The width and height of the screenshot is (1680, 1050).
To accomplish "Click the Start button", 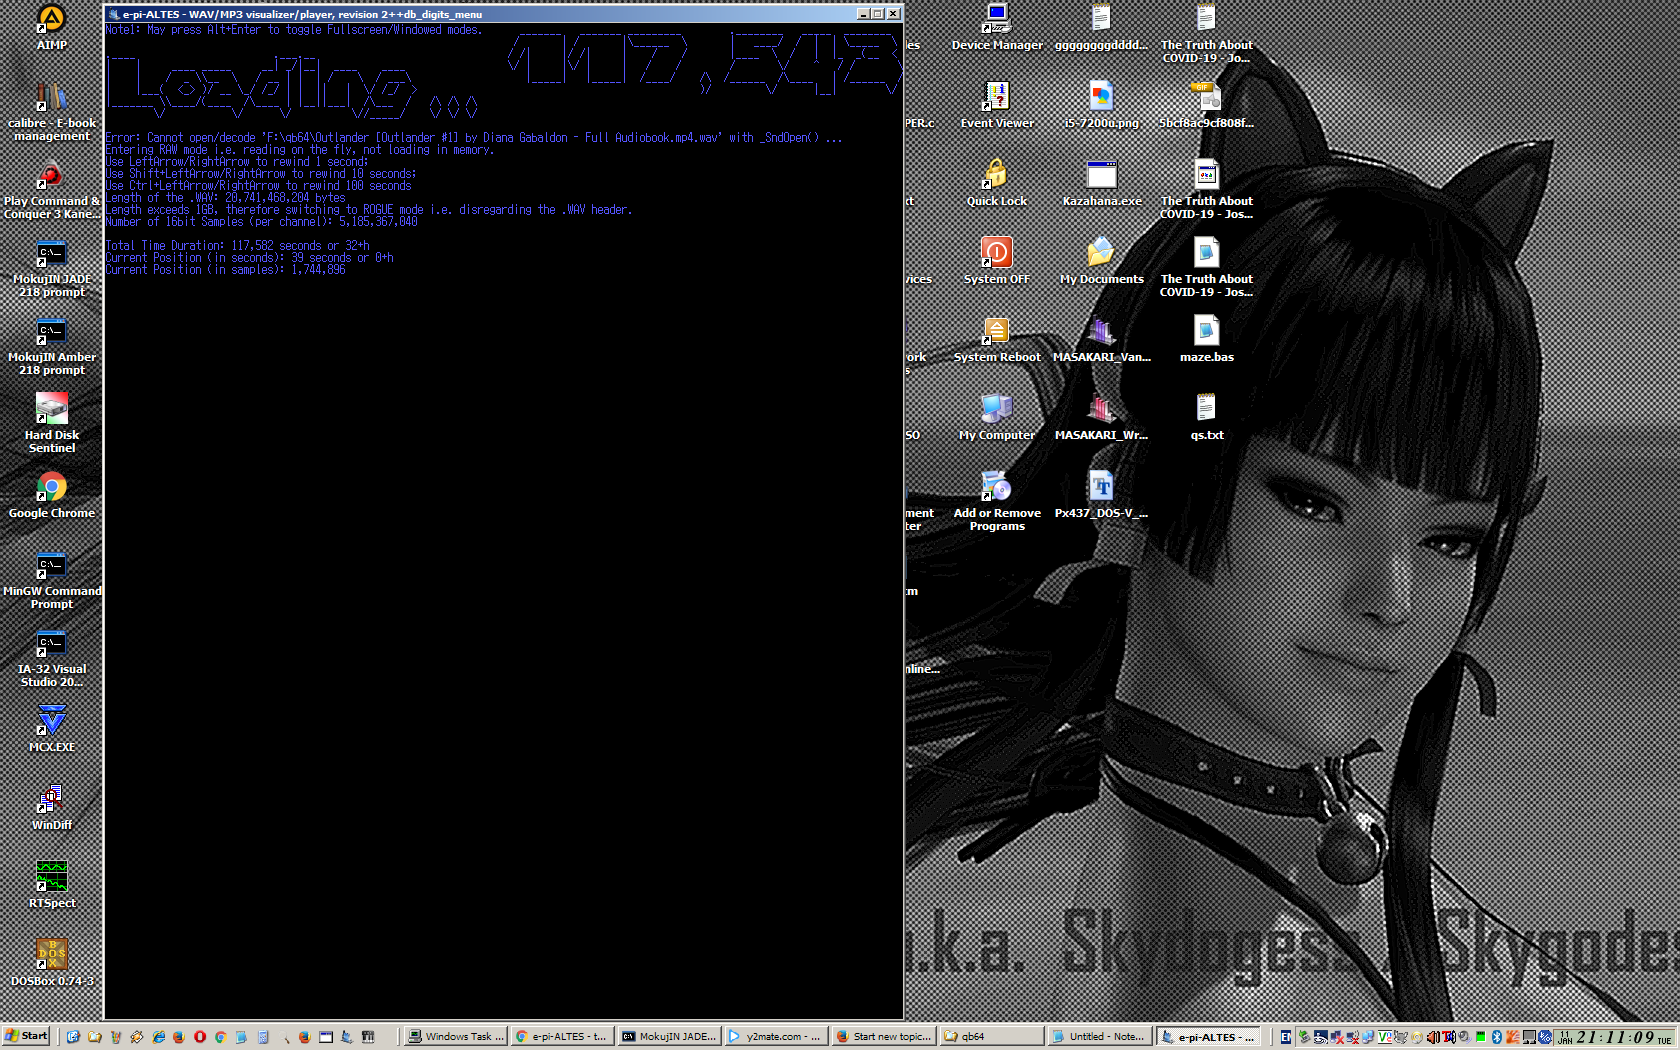I will click(x=26, y=1036).
